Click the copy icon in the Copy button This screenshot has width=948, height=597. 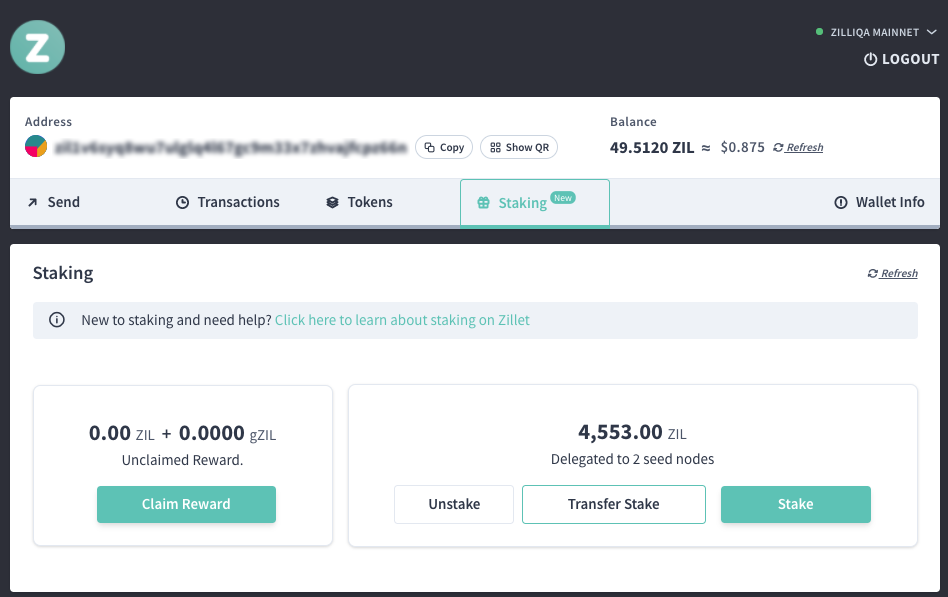[428, 147]
